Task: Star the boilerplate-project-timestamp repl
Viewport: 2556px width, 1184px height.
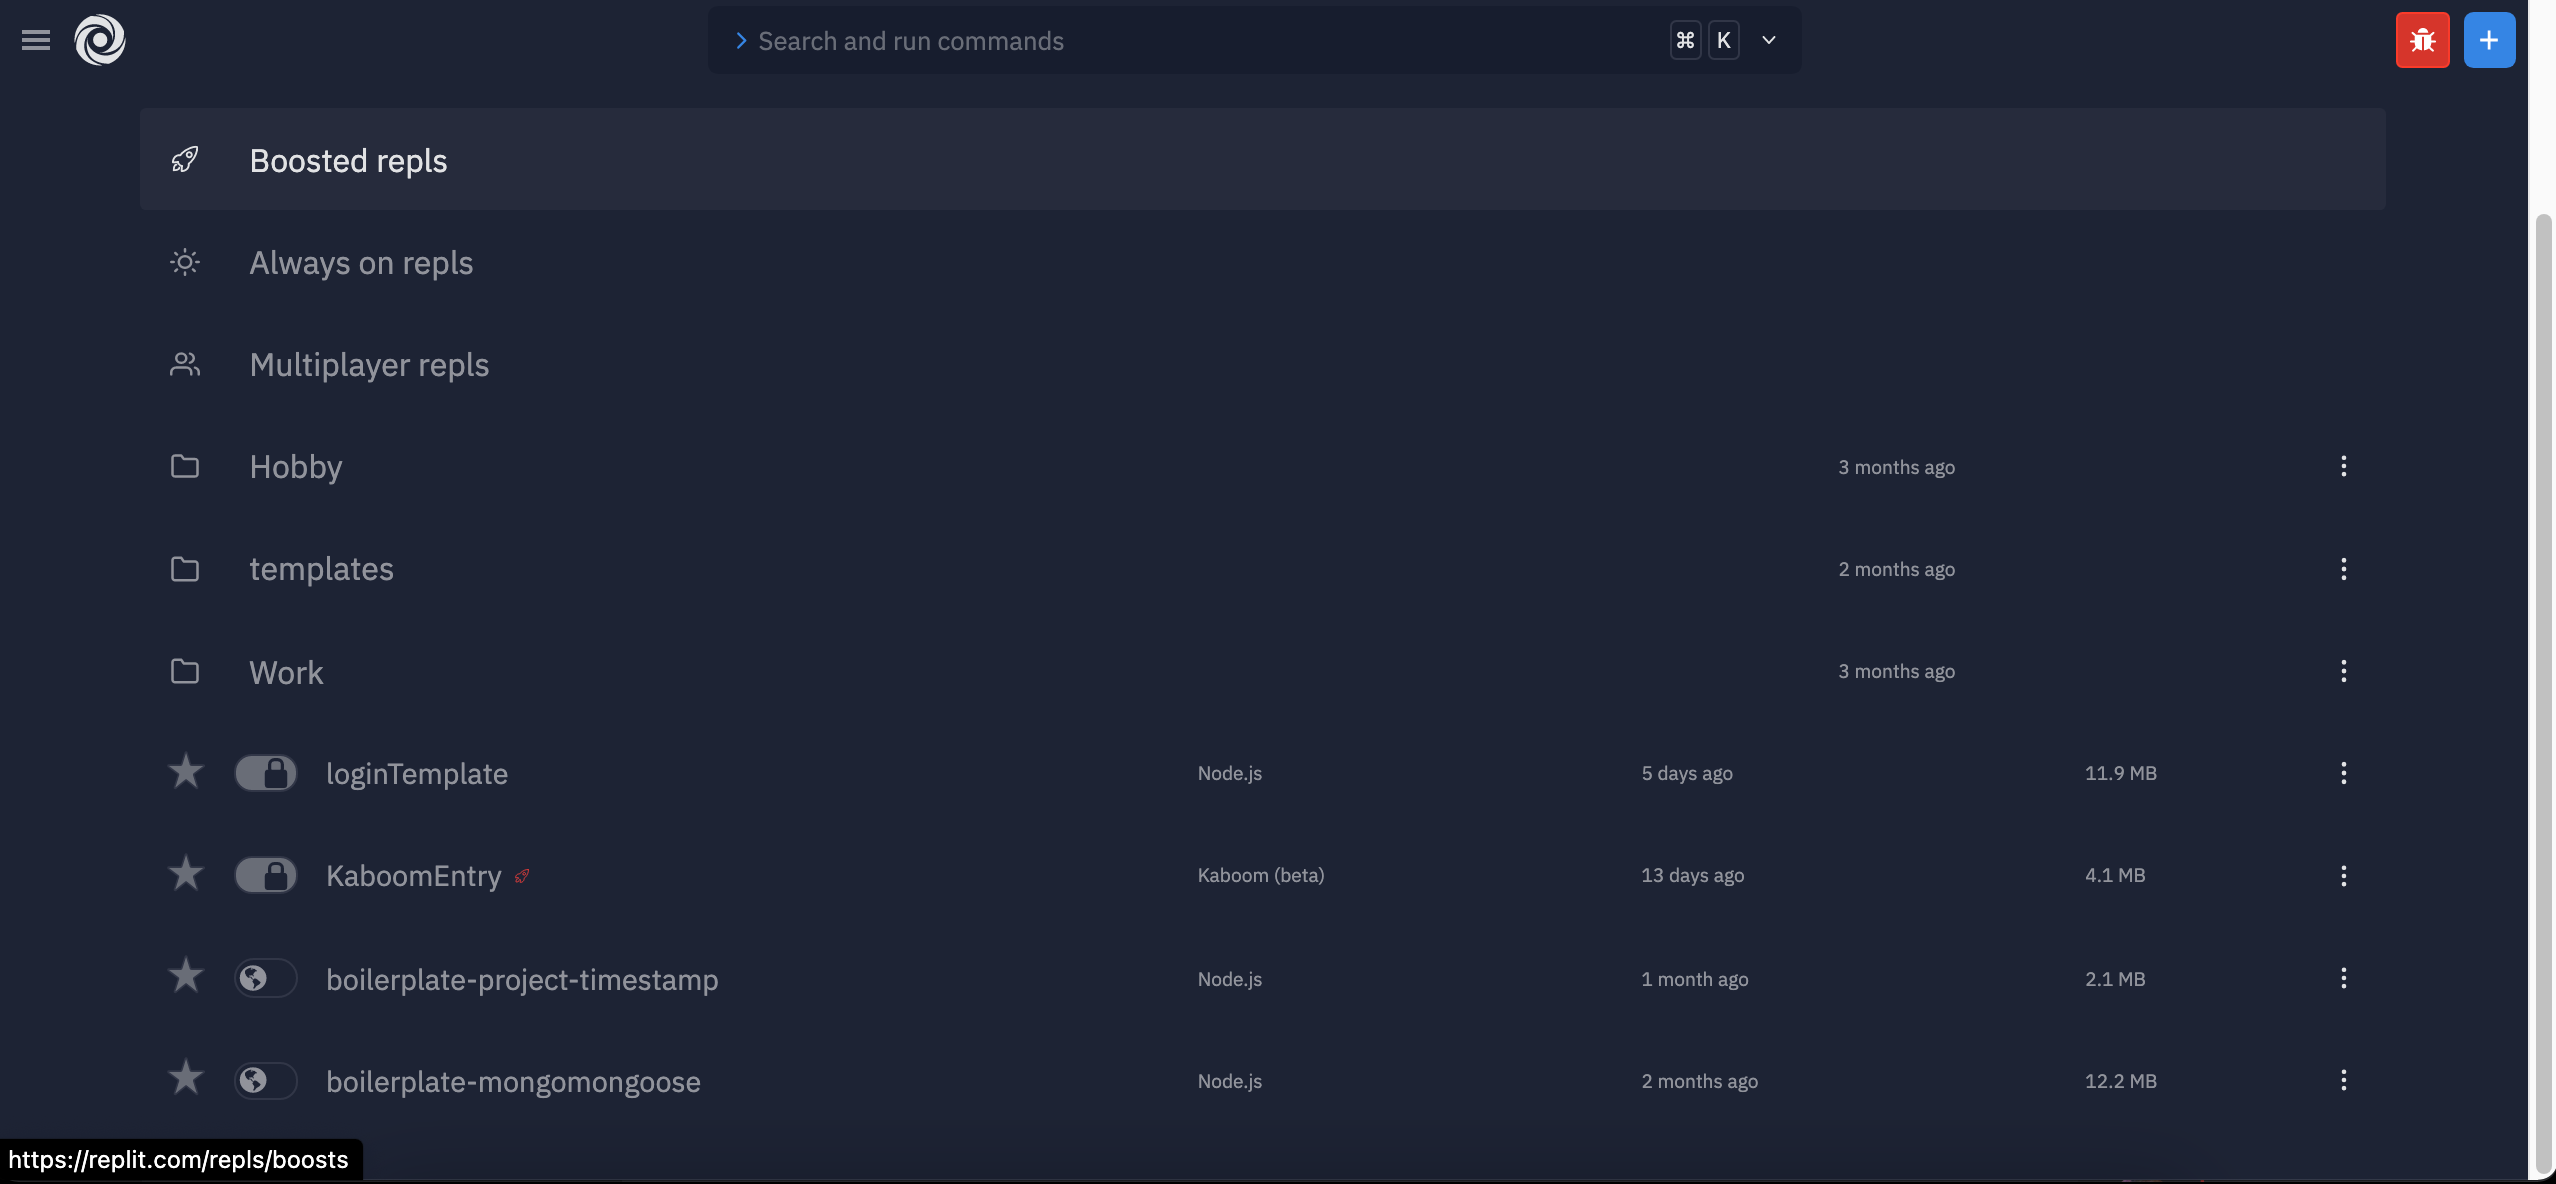Action: 186,975
